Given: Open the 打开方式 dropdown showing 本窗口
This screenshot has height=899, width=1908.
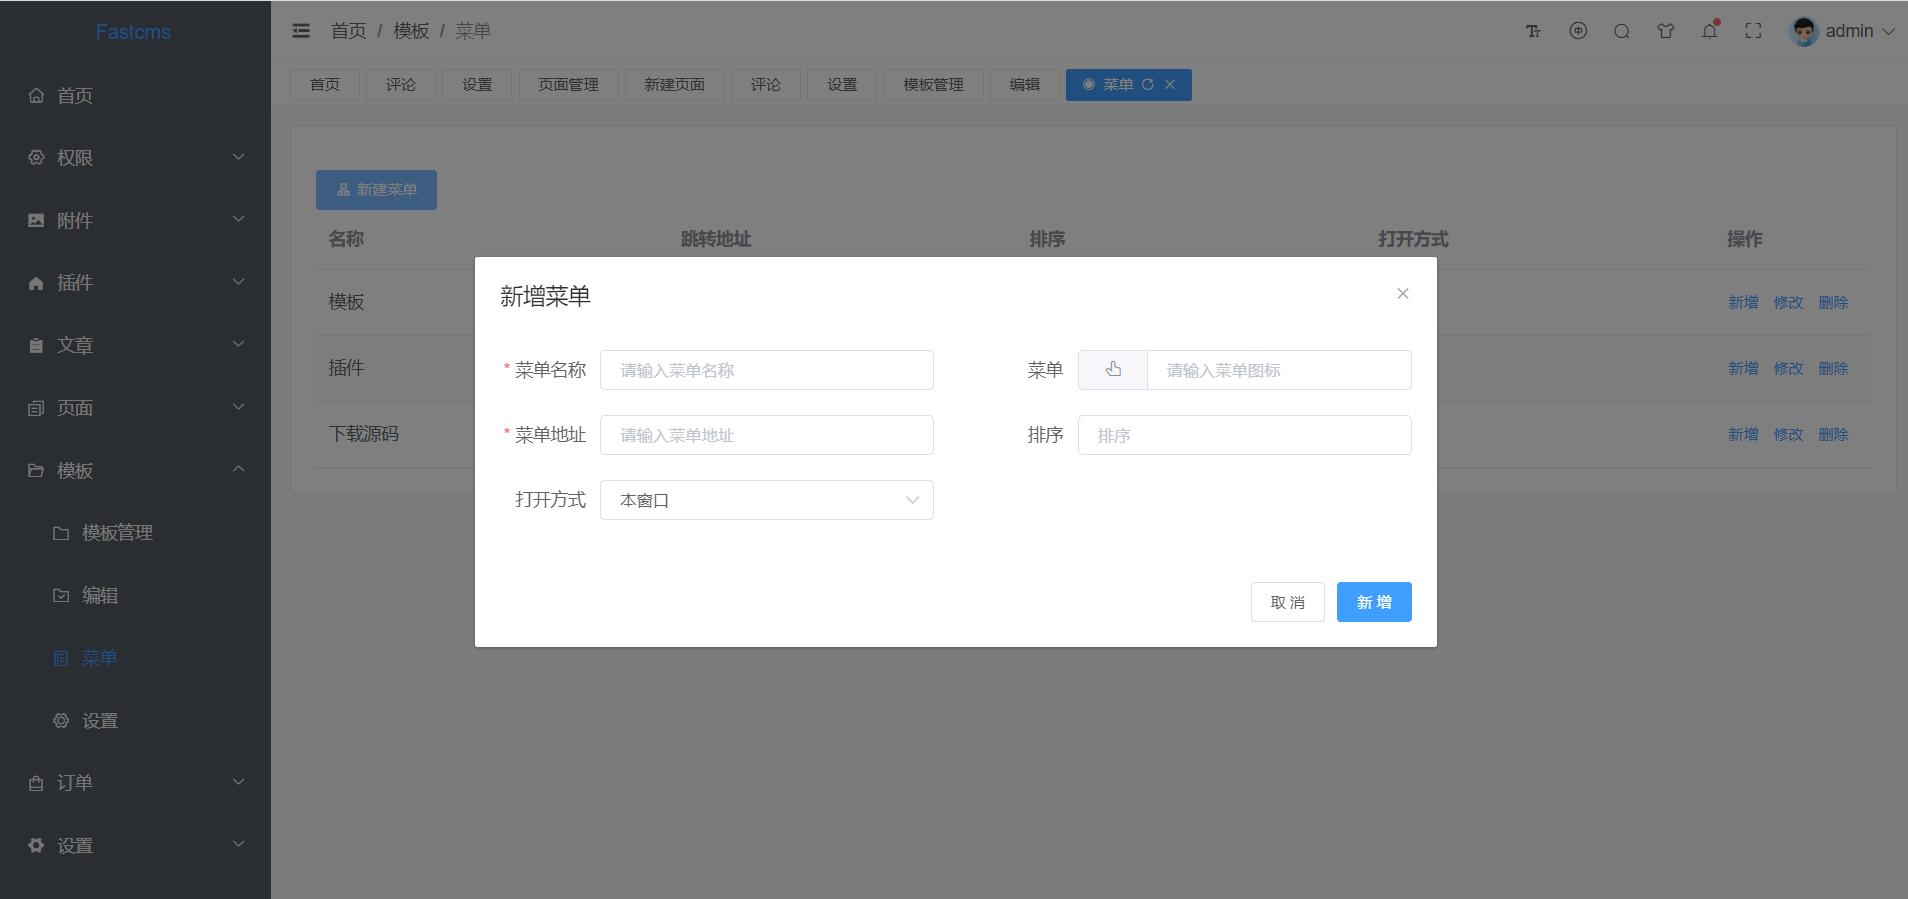Looking at the screenshot, I should tap(767, 500).
